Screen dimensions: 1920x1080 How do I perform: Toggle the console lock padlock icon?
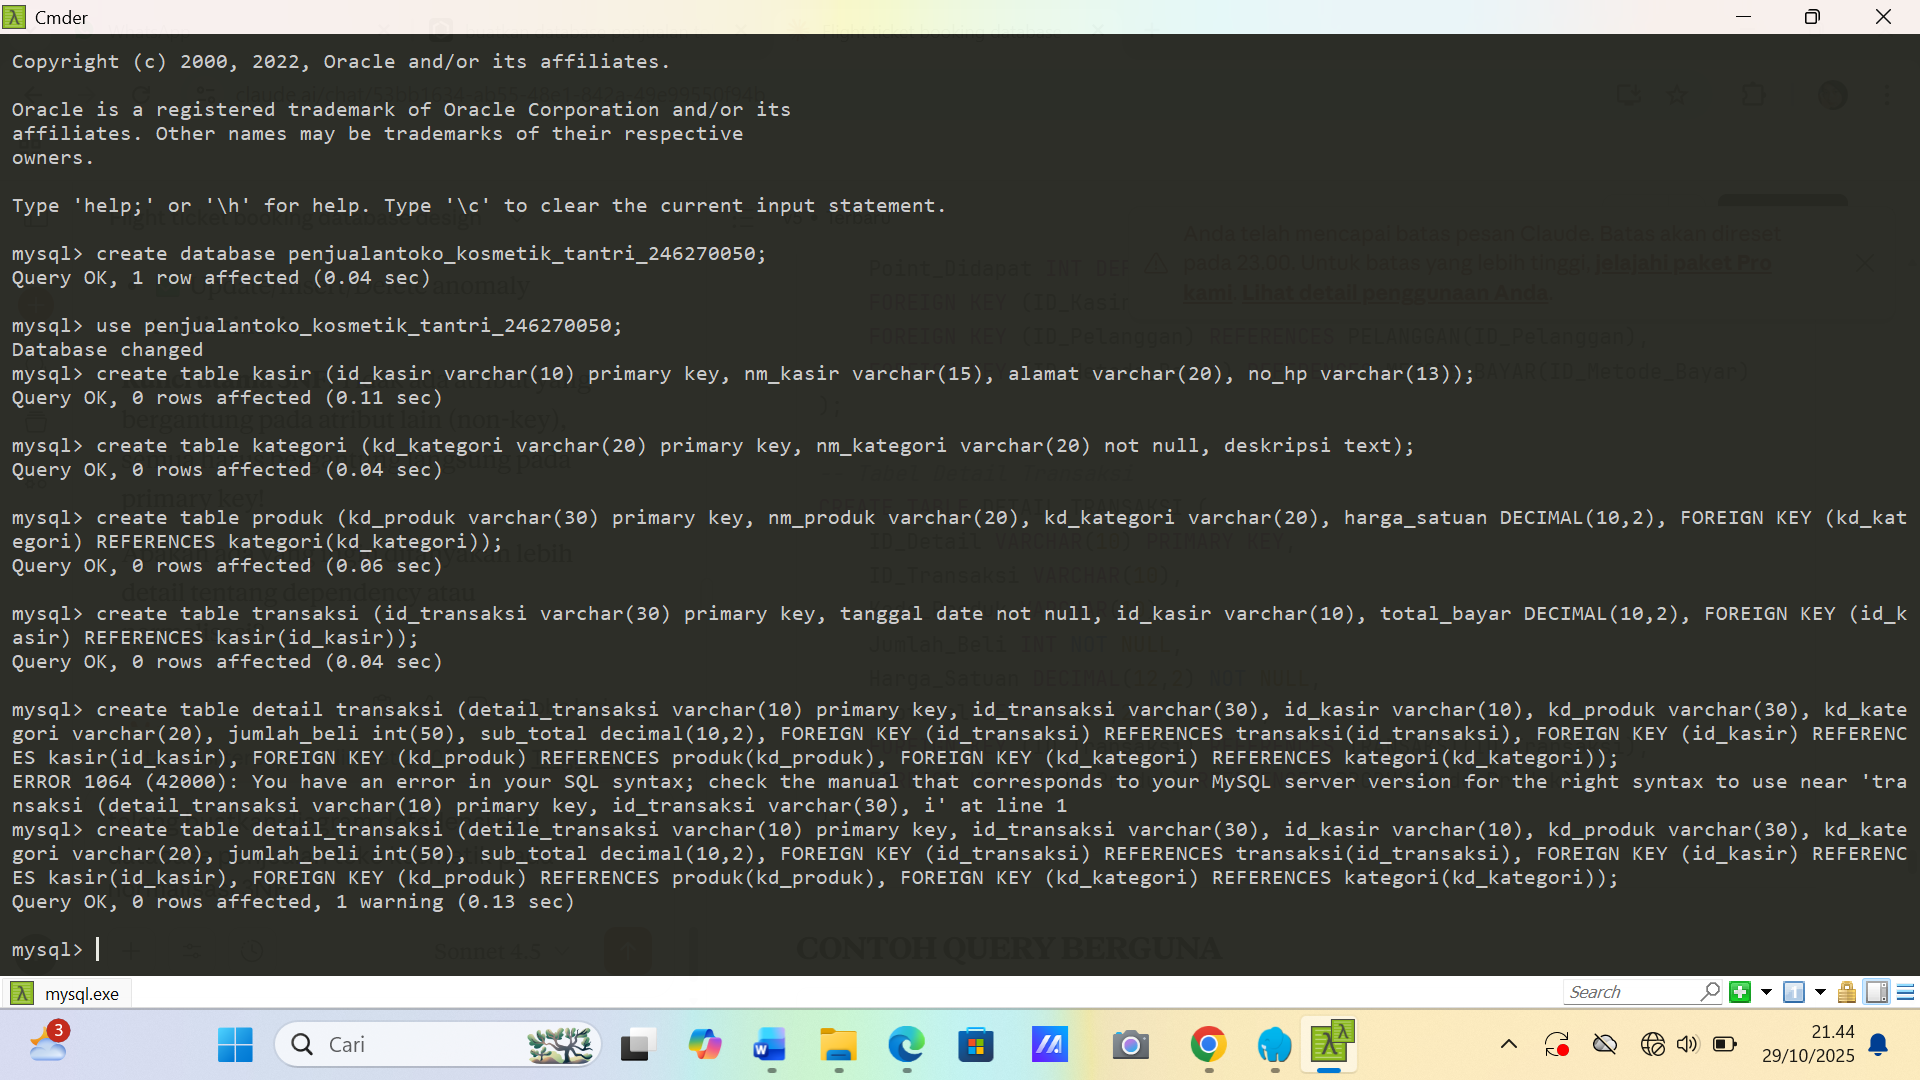(1847, 992)
